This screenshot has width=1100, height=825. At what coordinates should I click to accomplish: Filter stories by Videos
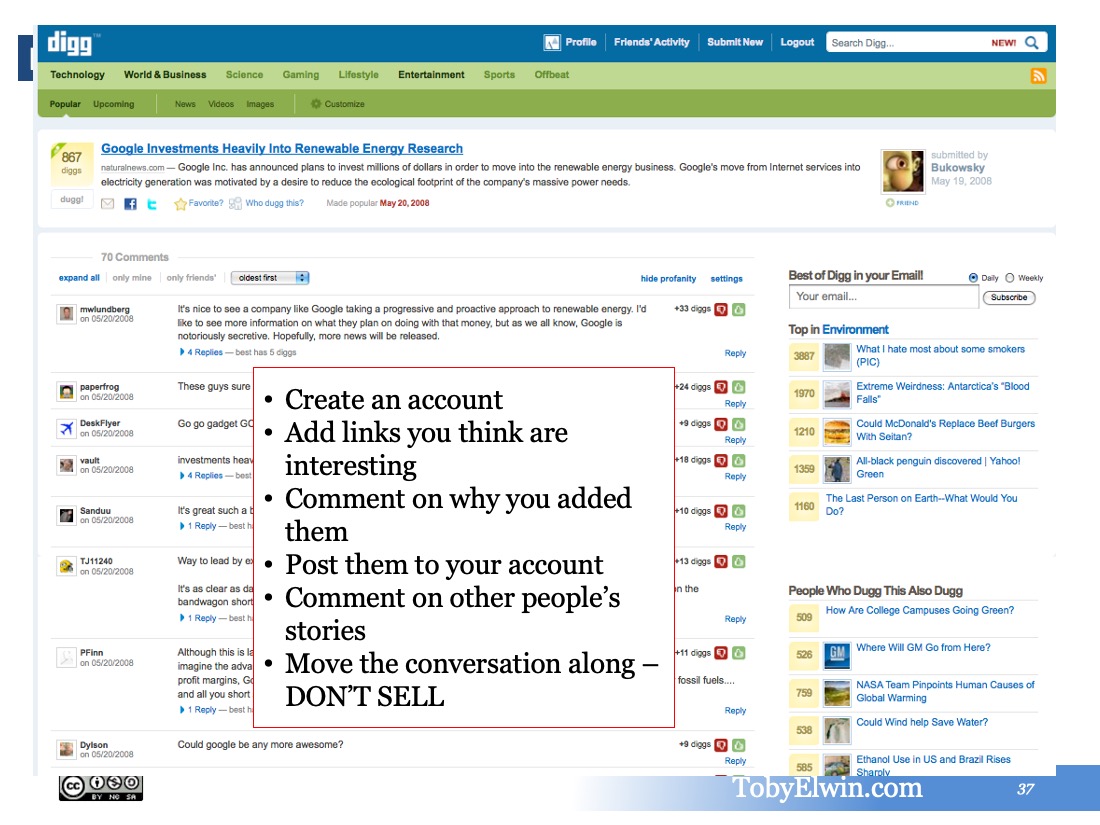click(x=221, y=104)
